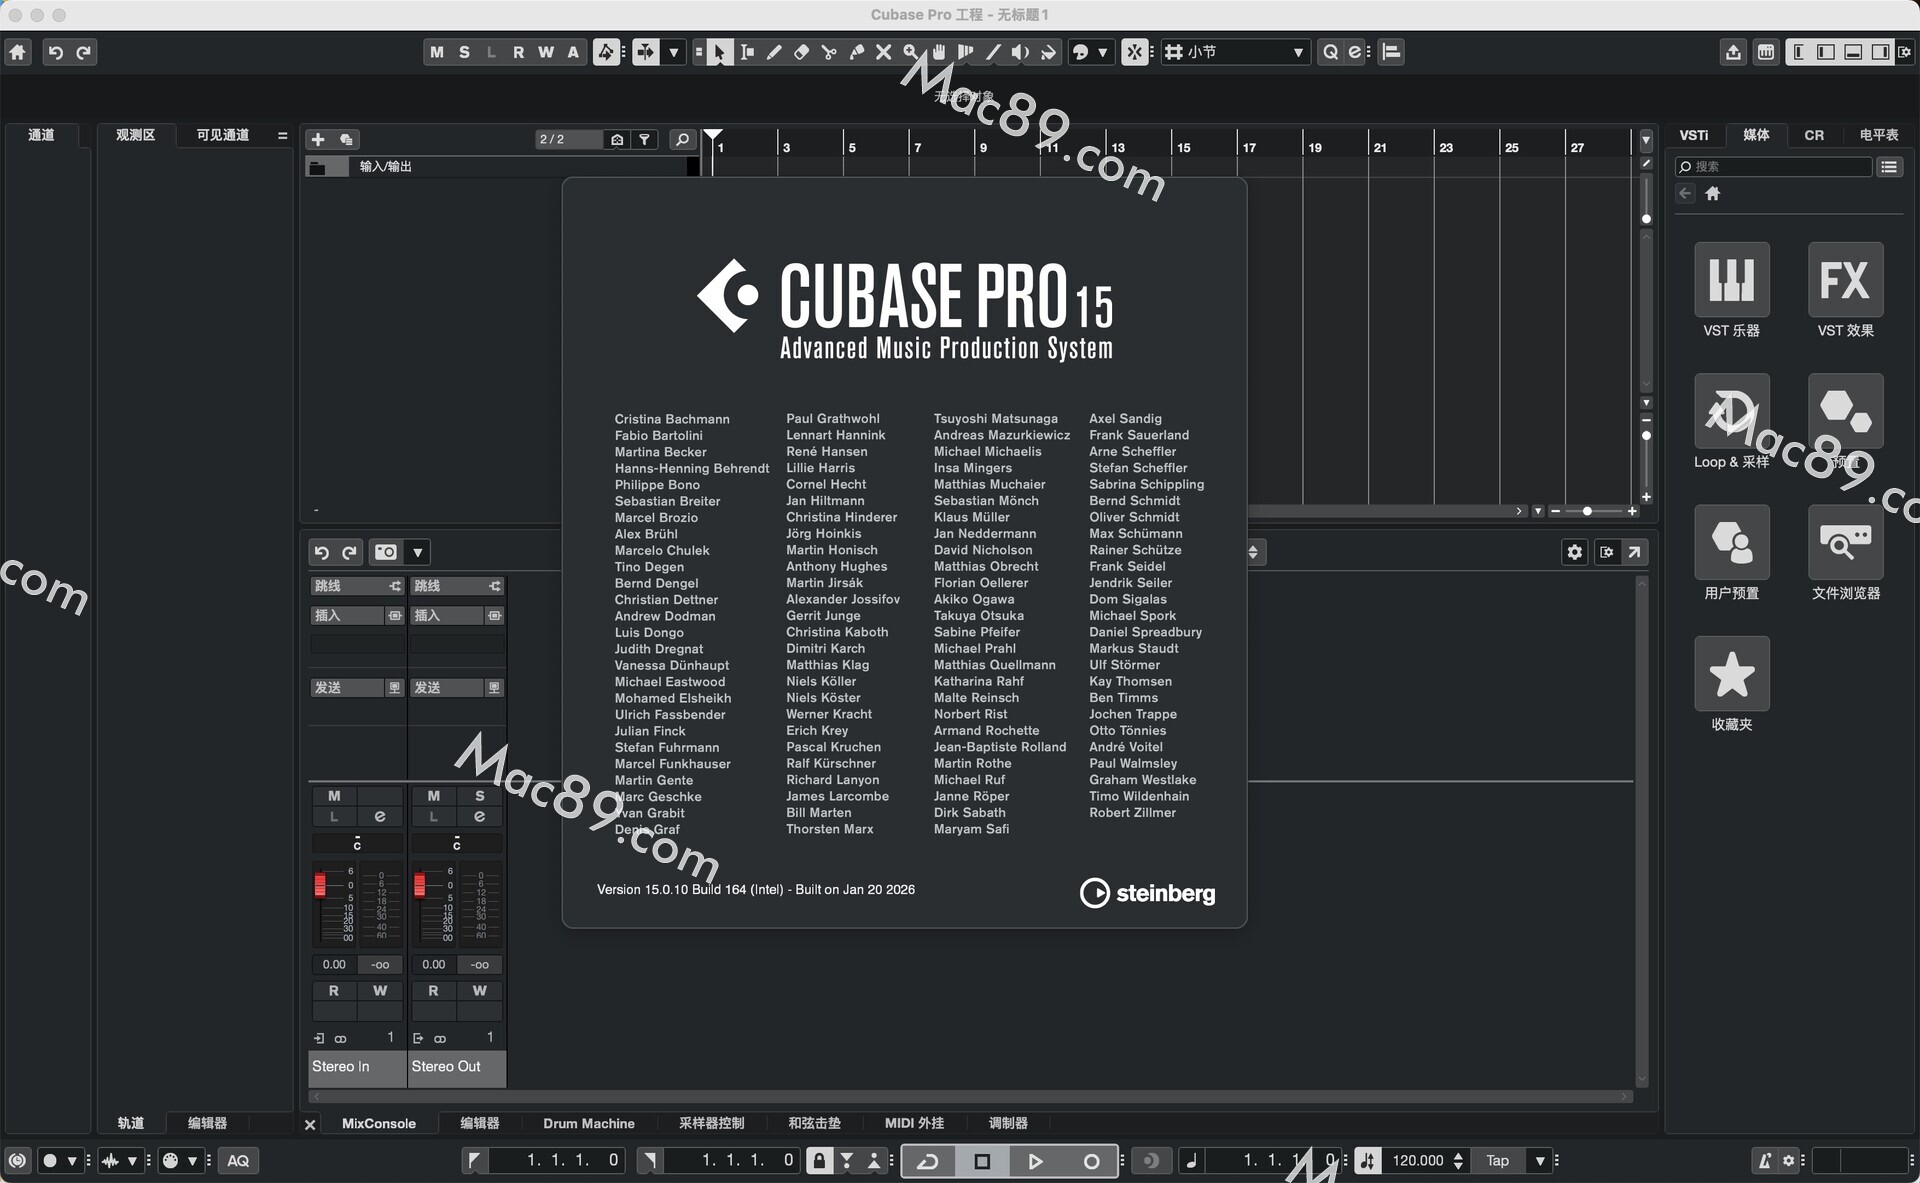Toggle the metronome click in transport

1765,1160
